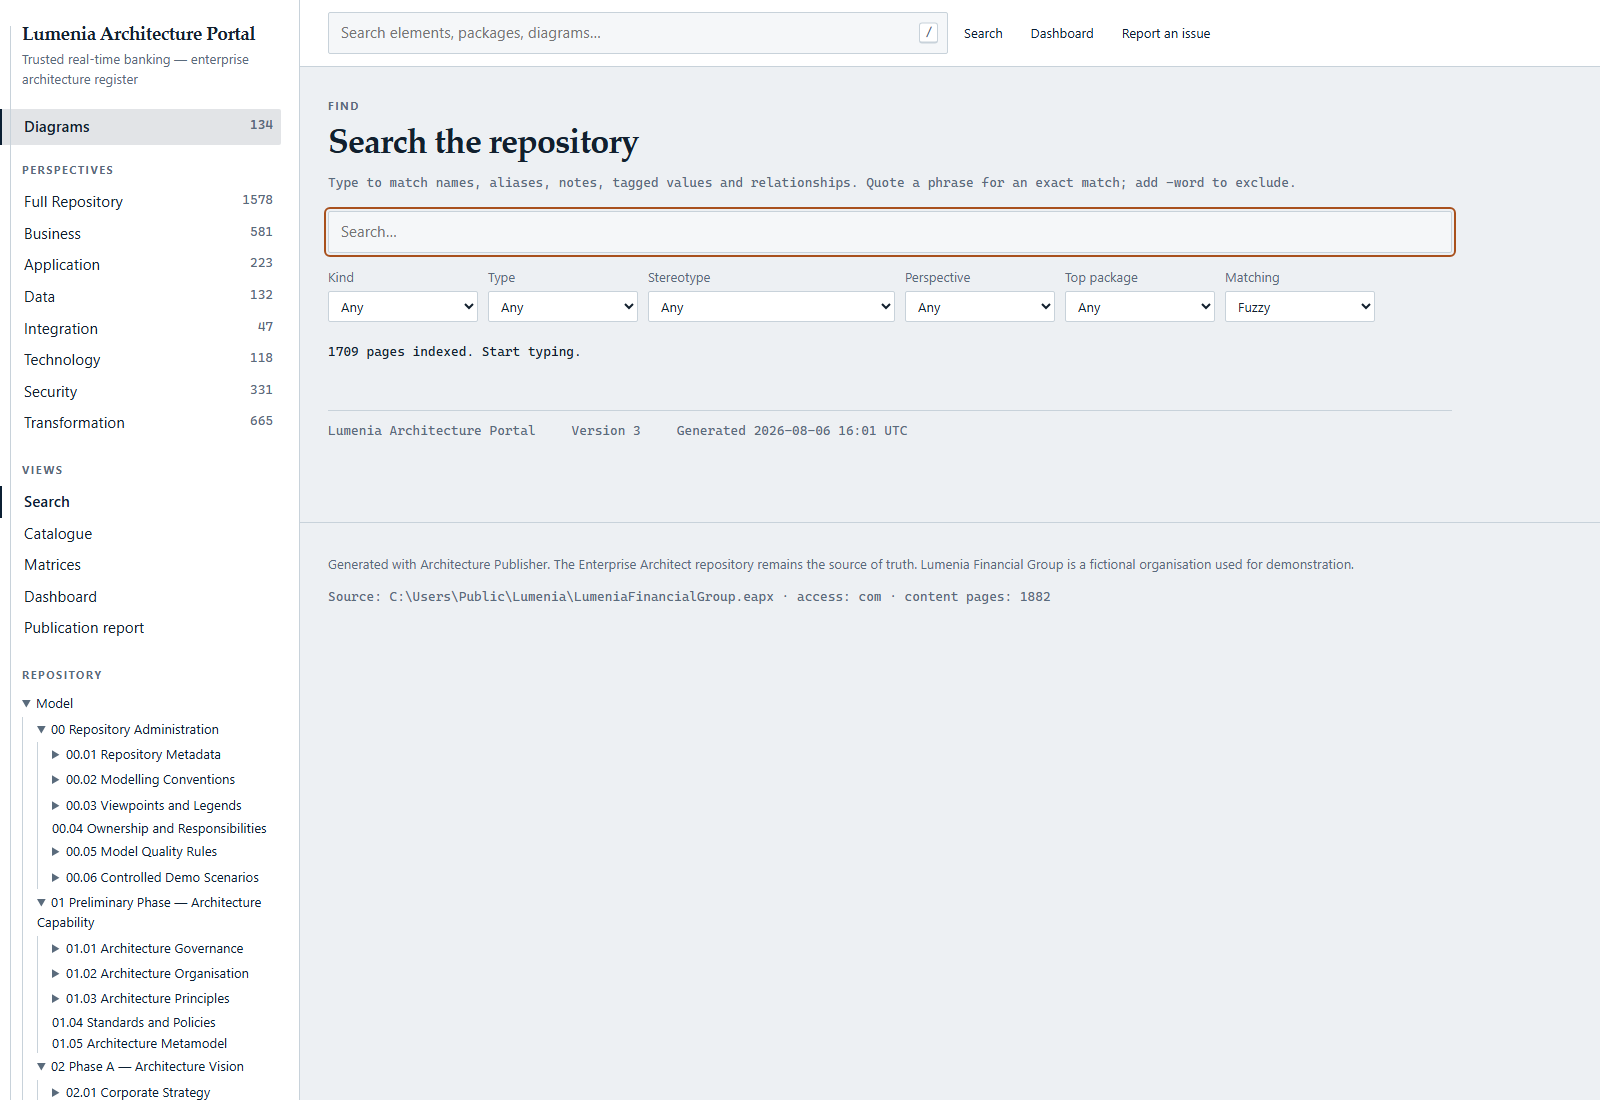Select the Application perspective
The height and width of the screenshot is (1100, 1600).
148,265
